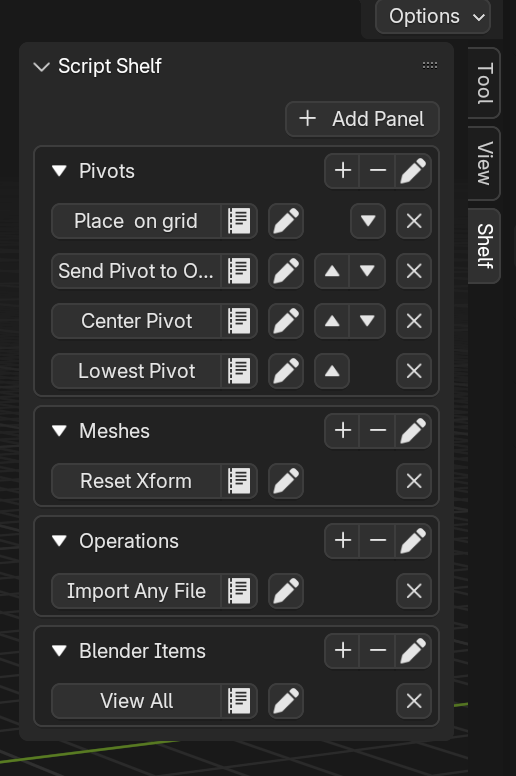Open script text for Place on grid

click(239, 221)
